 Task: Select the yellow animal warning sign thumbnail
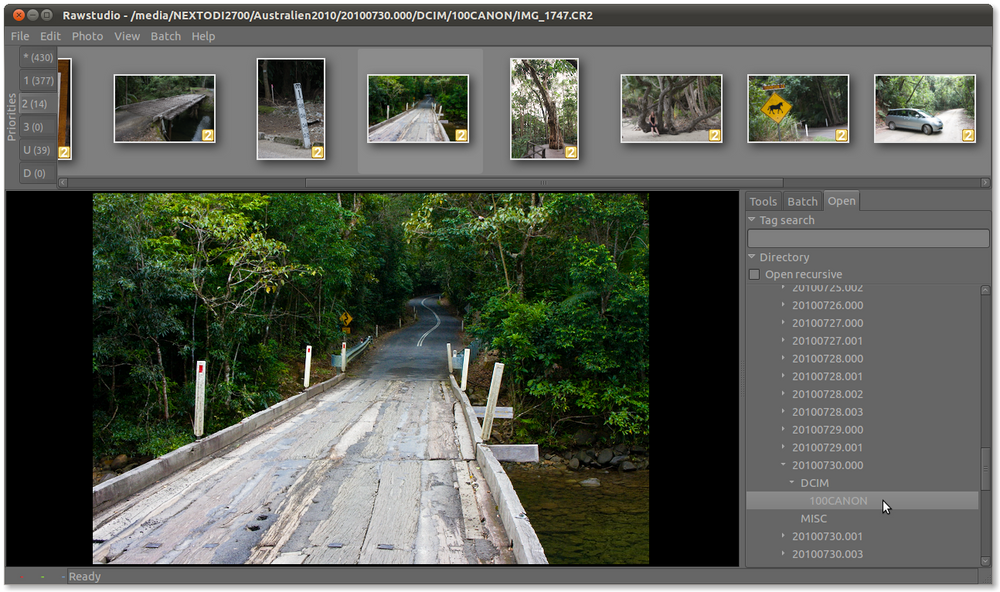pyautogui.click(x=798, y=108)
